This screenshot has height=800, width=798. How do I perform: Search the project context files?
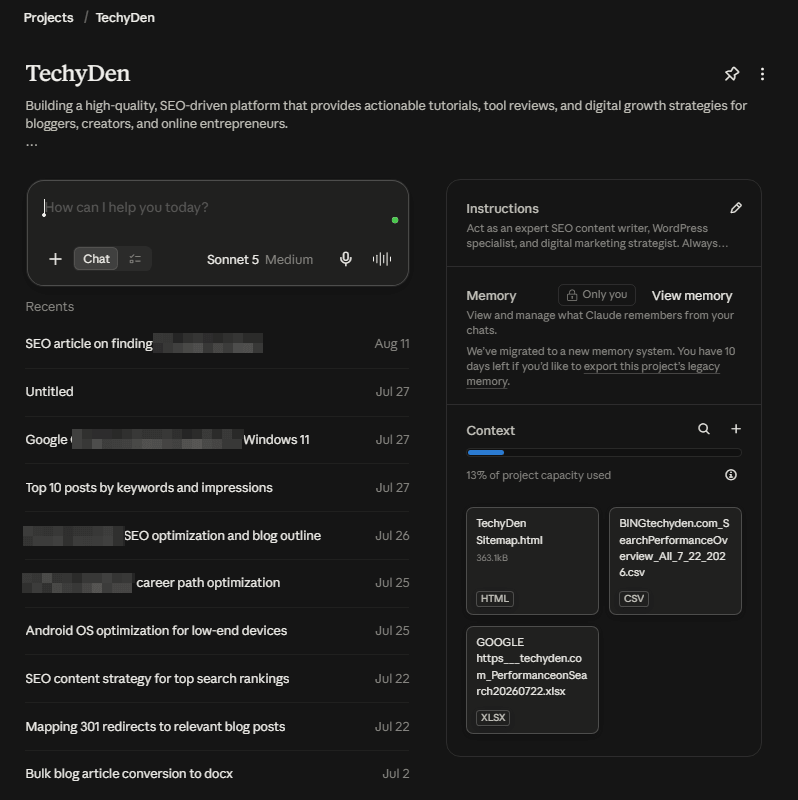coord(704,429)
